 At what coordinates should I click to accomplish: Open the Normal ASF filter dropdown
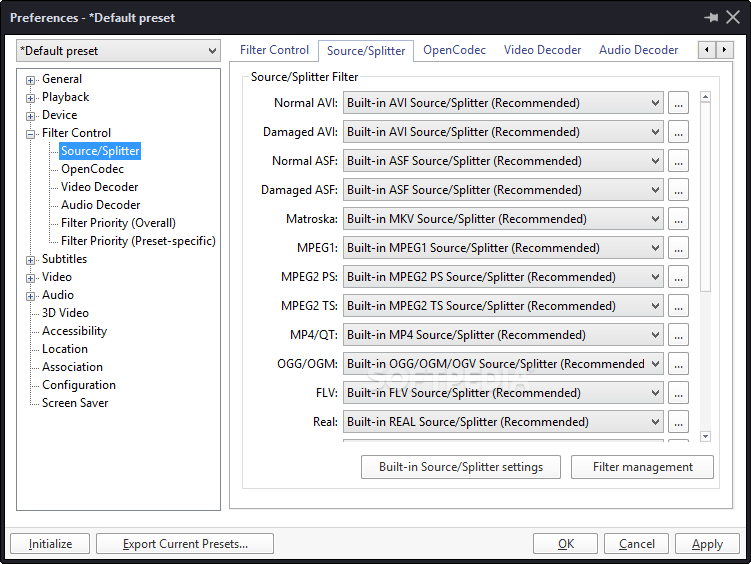503,161
